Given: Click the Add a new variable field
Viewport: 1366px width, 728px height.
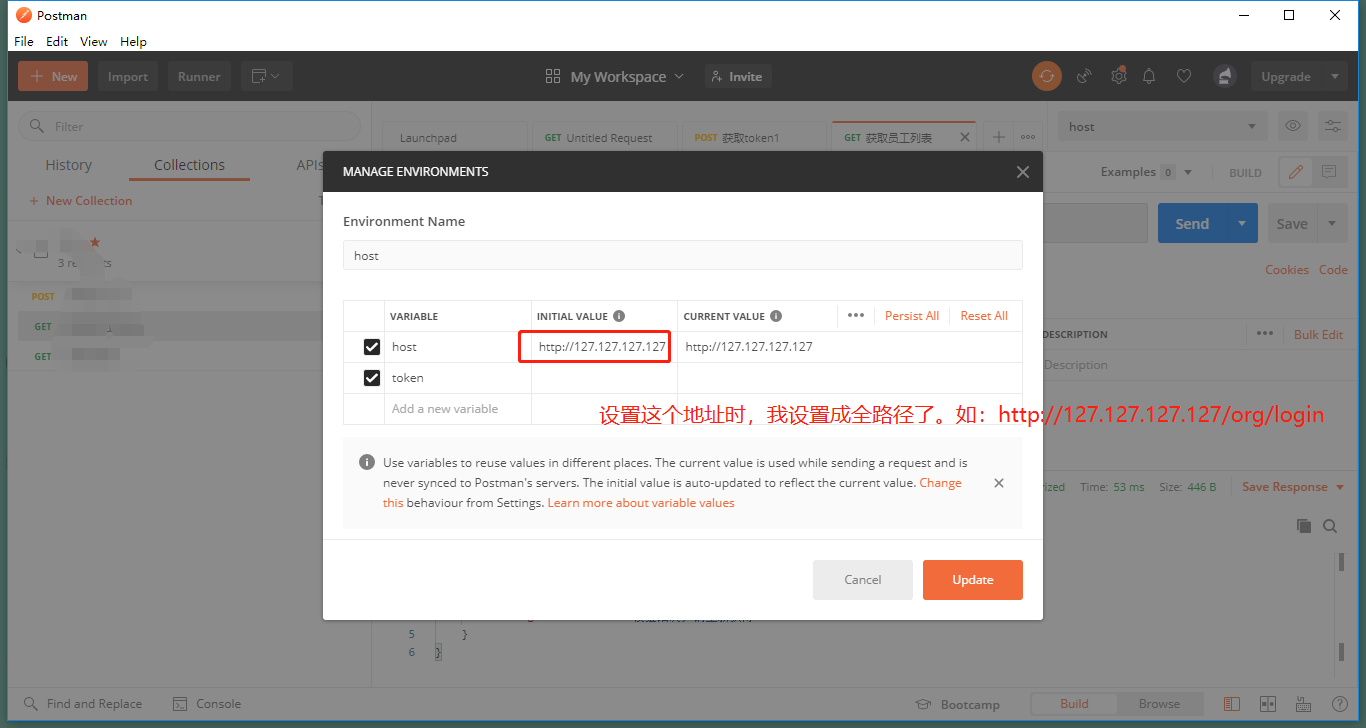Looking at the screenshot, I should click(458, 409).
